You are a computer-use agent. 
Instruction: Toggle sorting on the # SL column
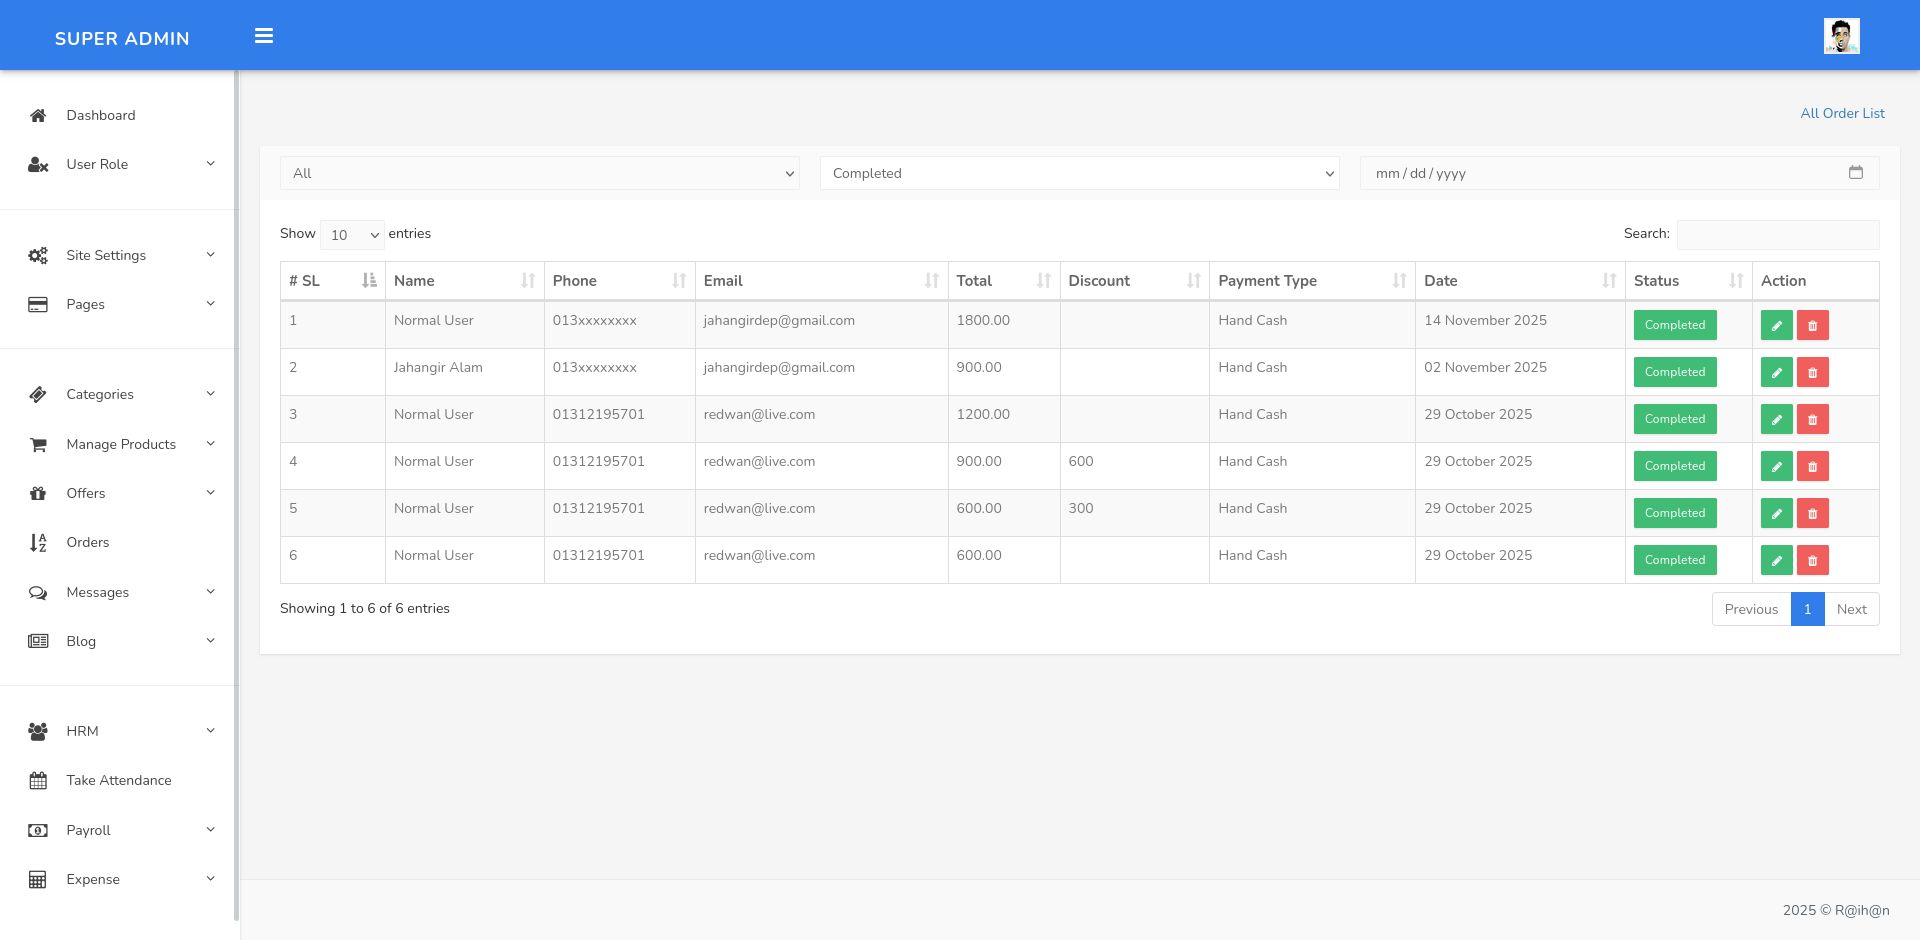pos(332,281)
